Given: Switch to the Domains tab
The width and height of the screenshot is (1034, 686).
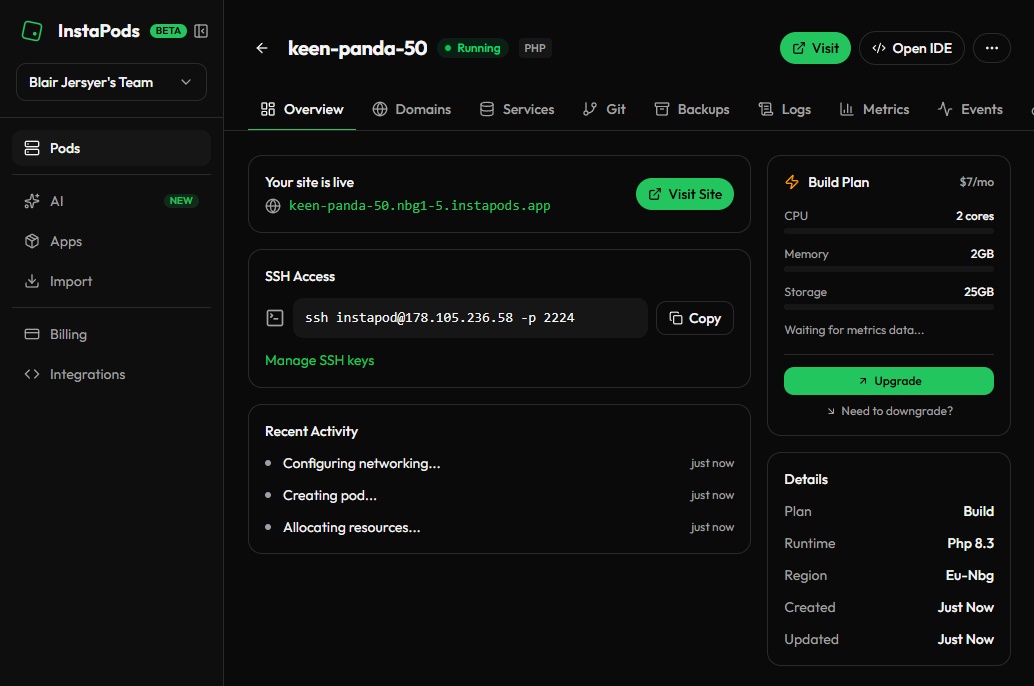Looking at the screenshot, I should click(x=411, y=109).
